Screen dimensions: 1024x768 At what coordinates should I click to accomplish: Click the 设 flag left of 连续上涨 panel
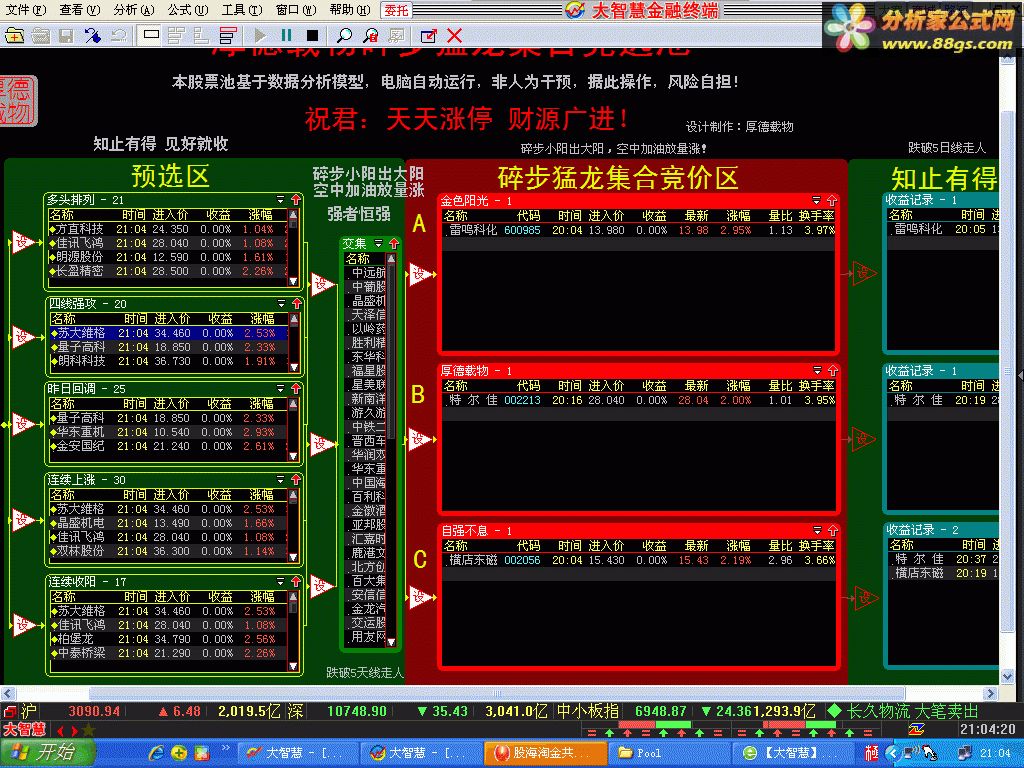[24, 520]
